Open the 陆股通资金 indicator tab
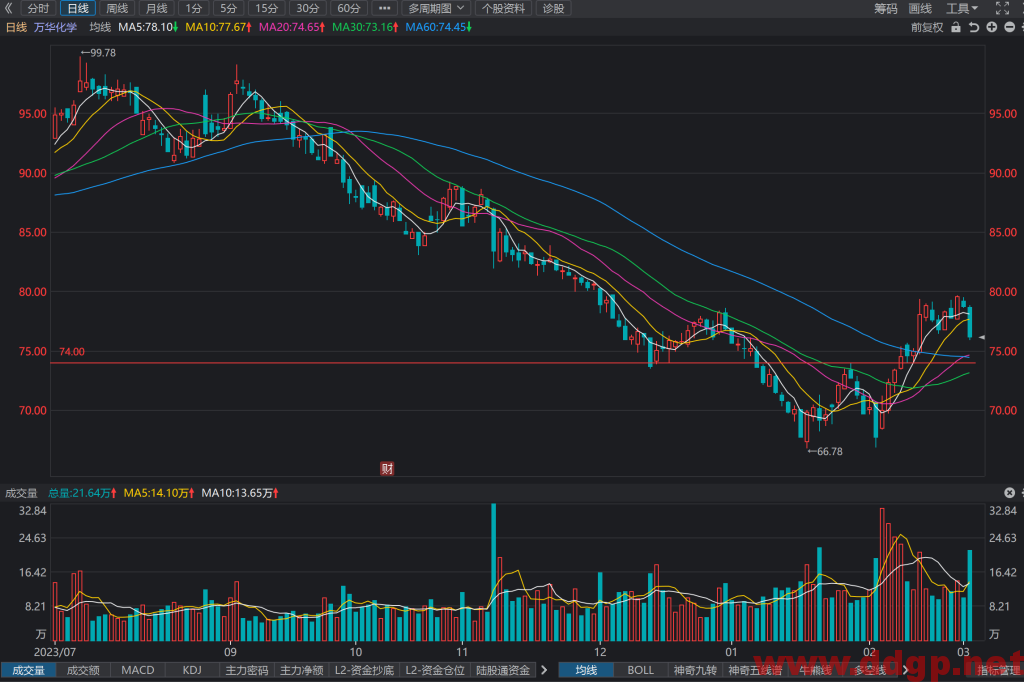This screenshot has width=1024, height=682. (503, 670)
